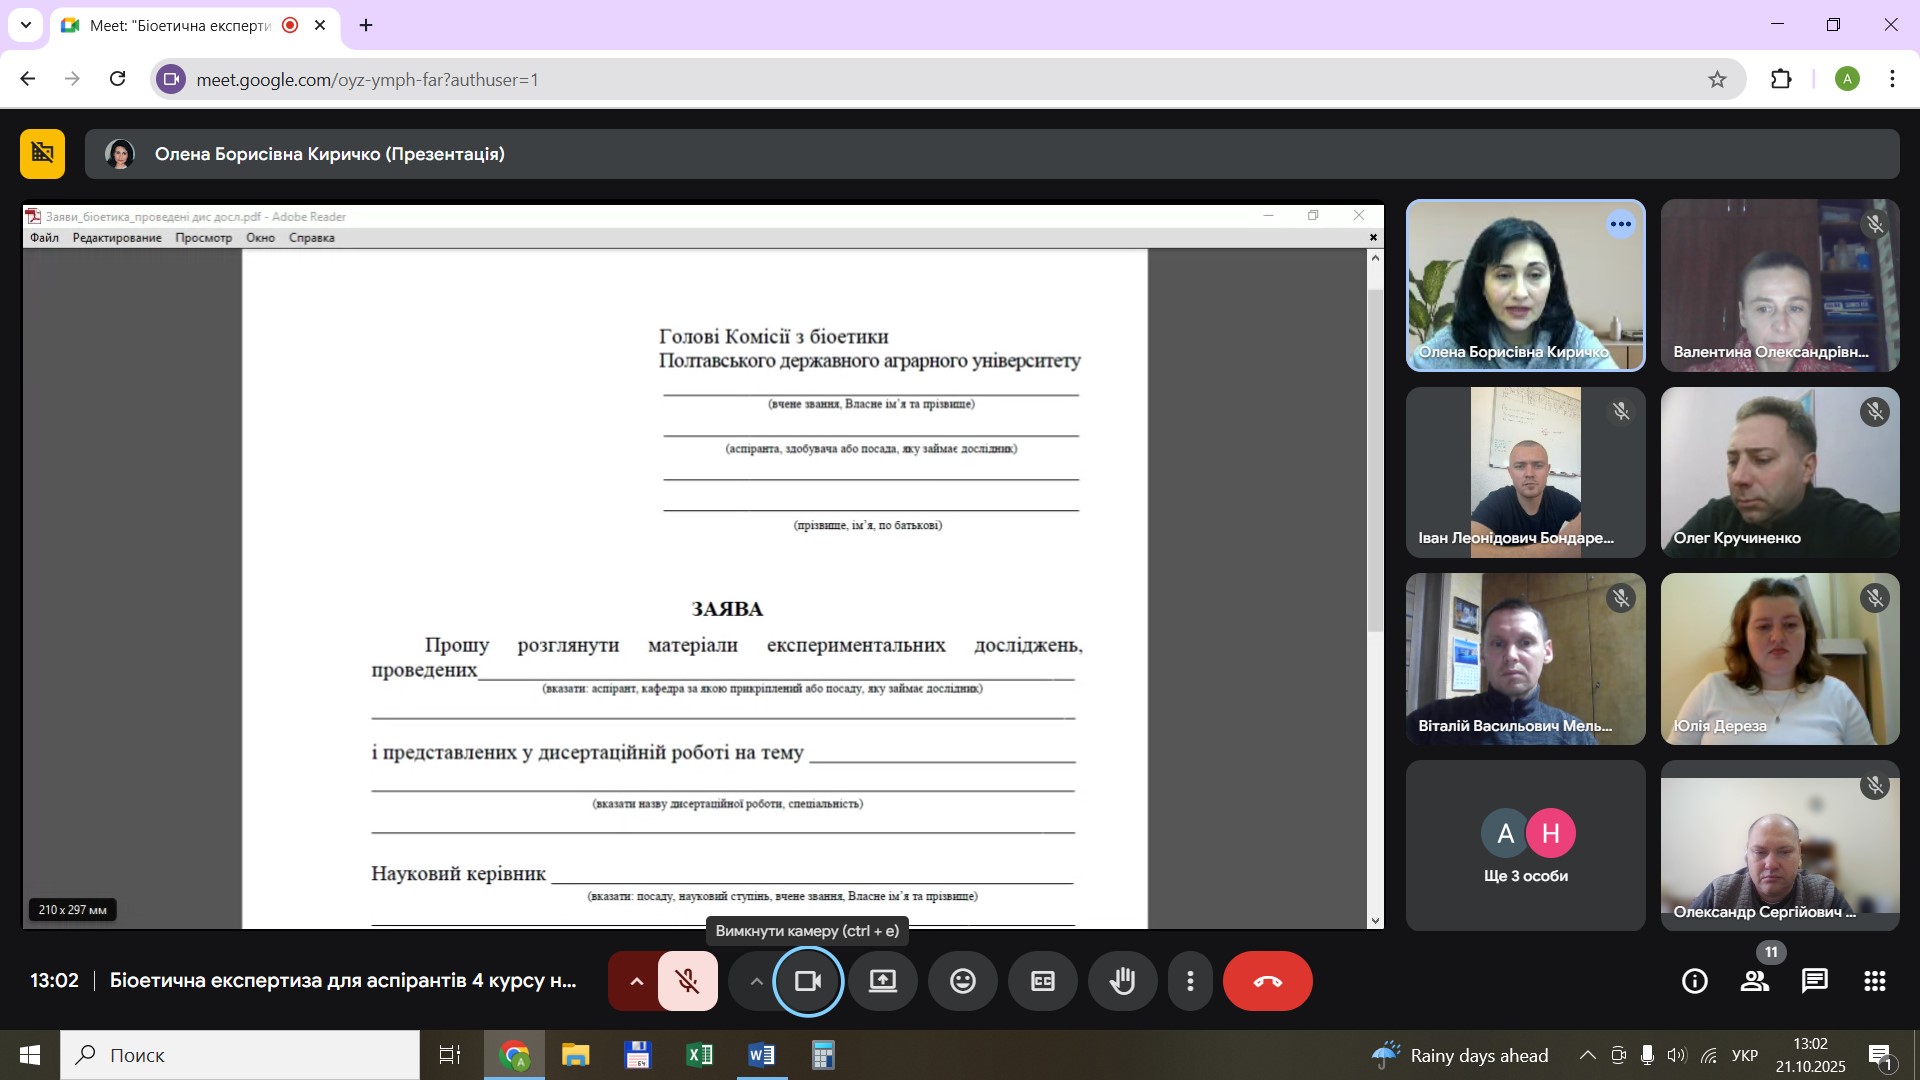The width and height of the screenshot is (1920, 1080).
Task: Open the emoji reactions button
Action: [962, 981]
